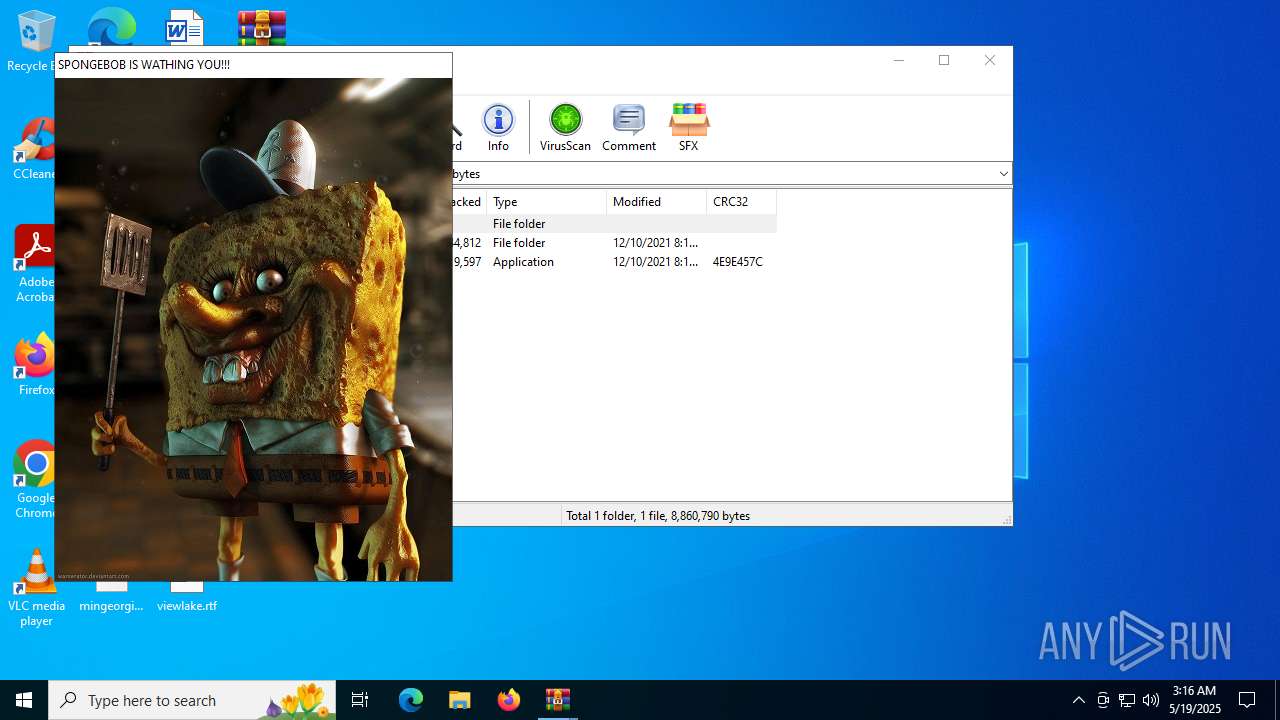Open the Windows Start menu
The image size is (1280, 720).
point(24,700)
